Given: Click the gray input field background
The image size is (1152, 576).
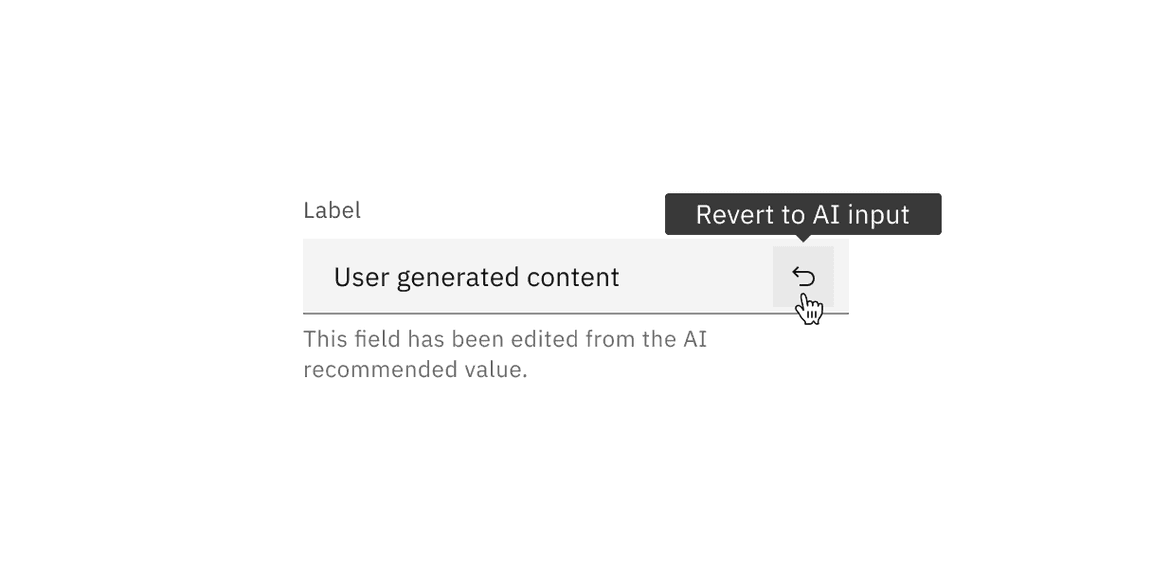Looking at the screenshot, I should (660, 276).
